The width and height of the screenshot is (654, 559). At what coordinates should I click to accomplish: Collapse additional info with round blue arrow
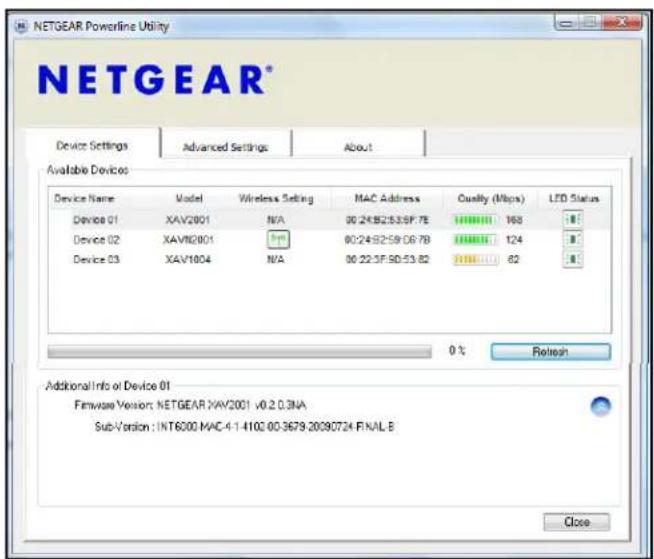(x=601, y=406)
